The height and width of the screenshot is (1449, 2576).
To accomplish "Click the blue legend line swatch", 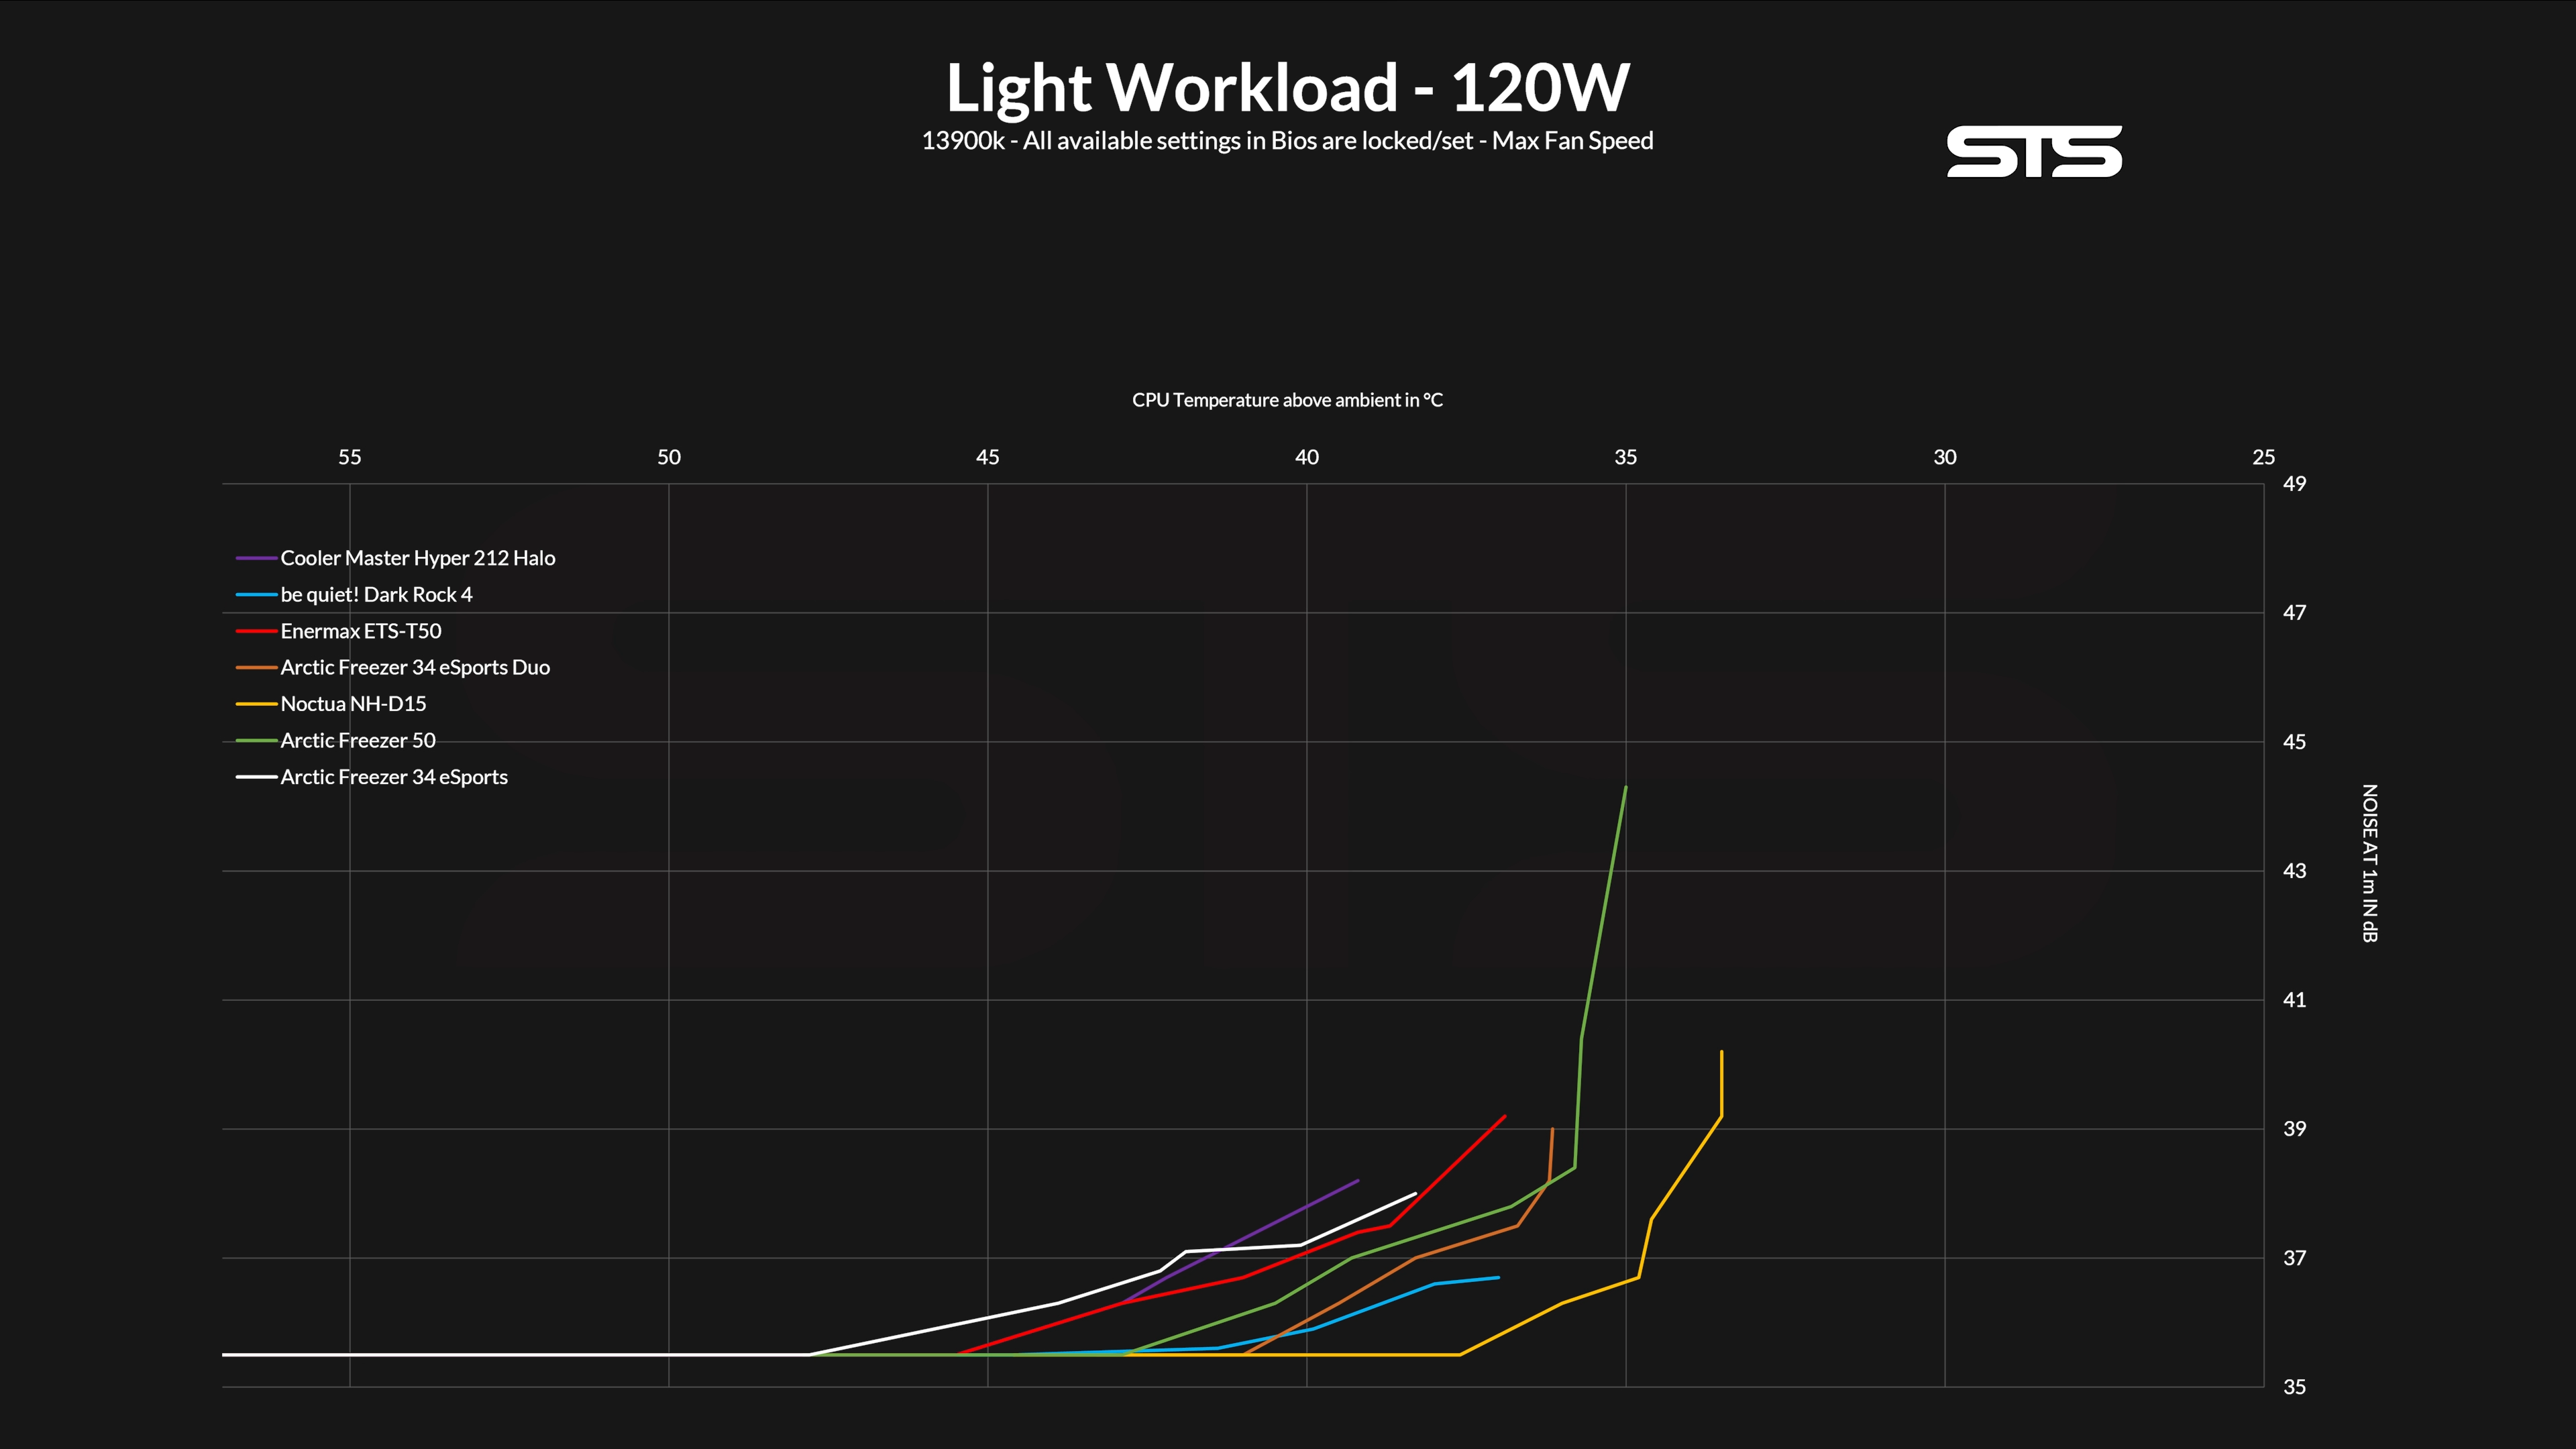I will pyautogui.click(x=256, y=595).
